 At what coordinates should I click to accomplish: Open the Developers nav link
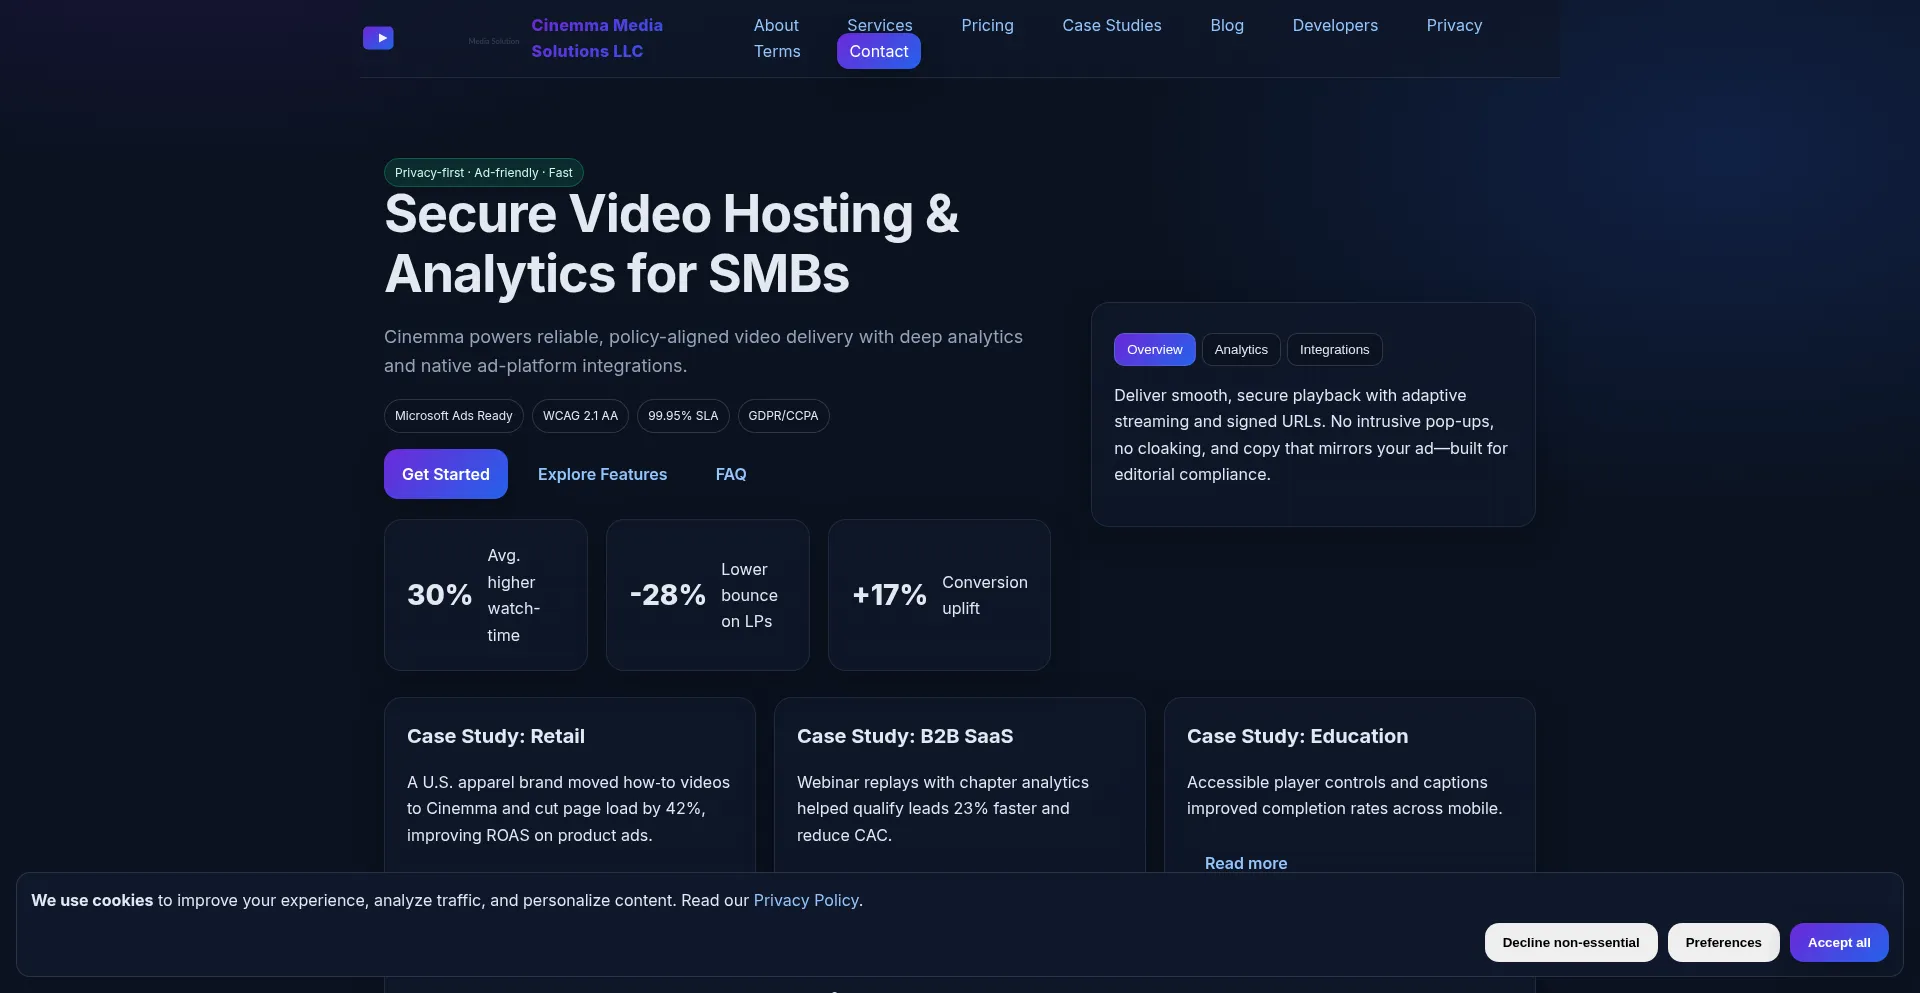1334,25
